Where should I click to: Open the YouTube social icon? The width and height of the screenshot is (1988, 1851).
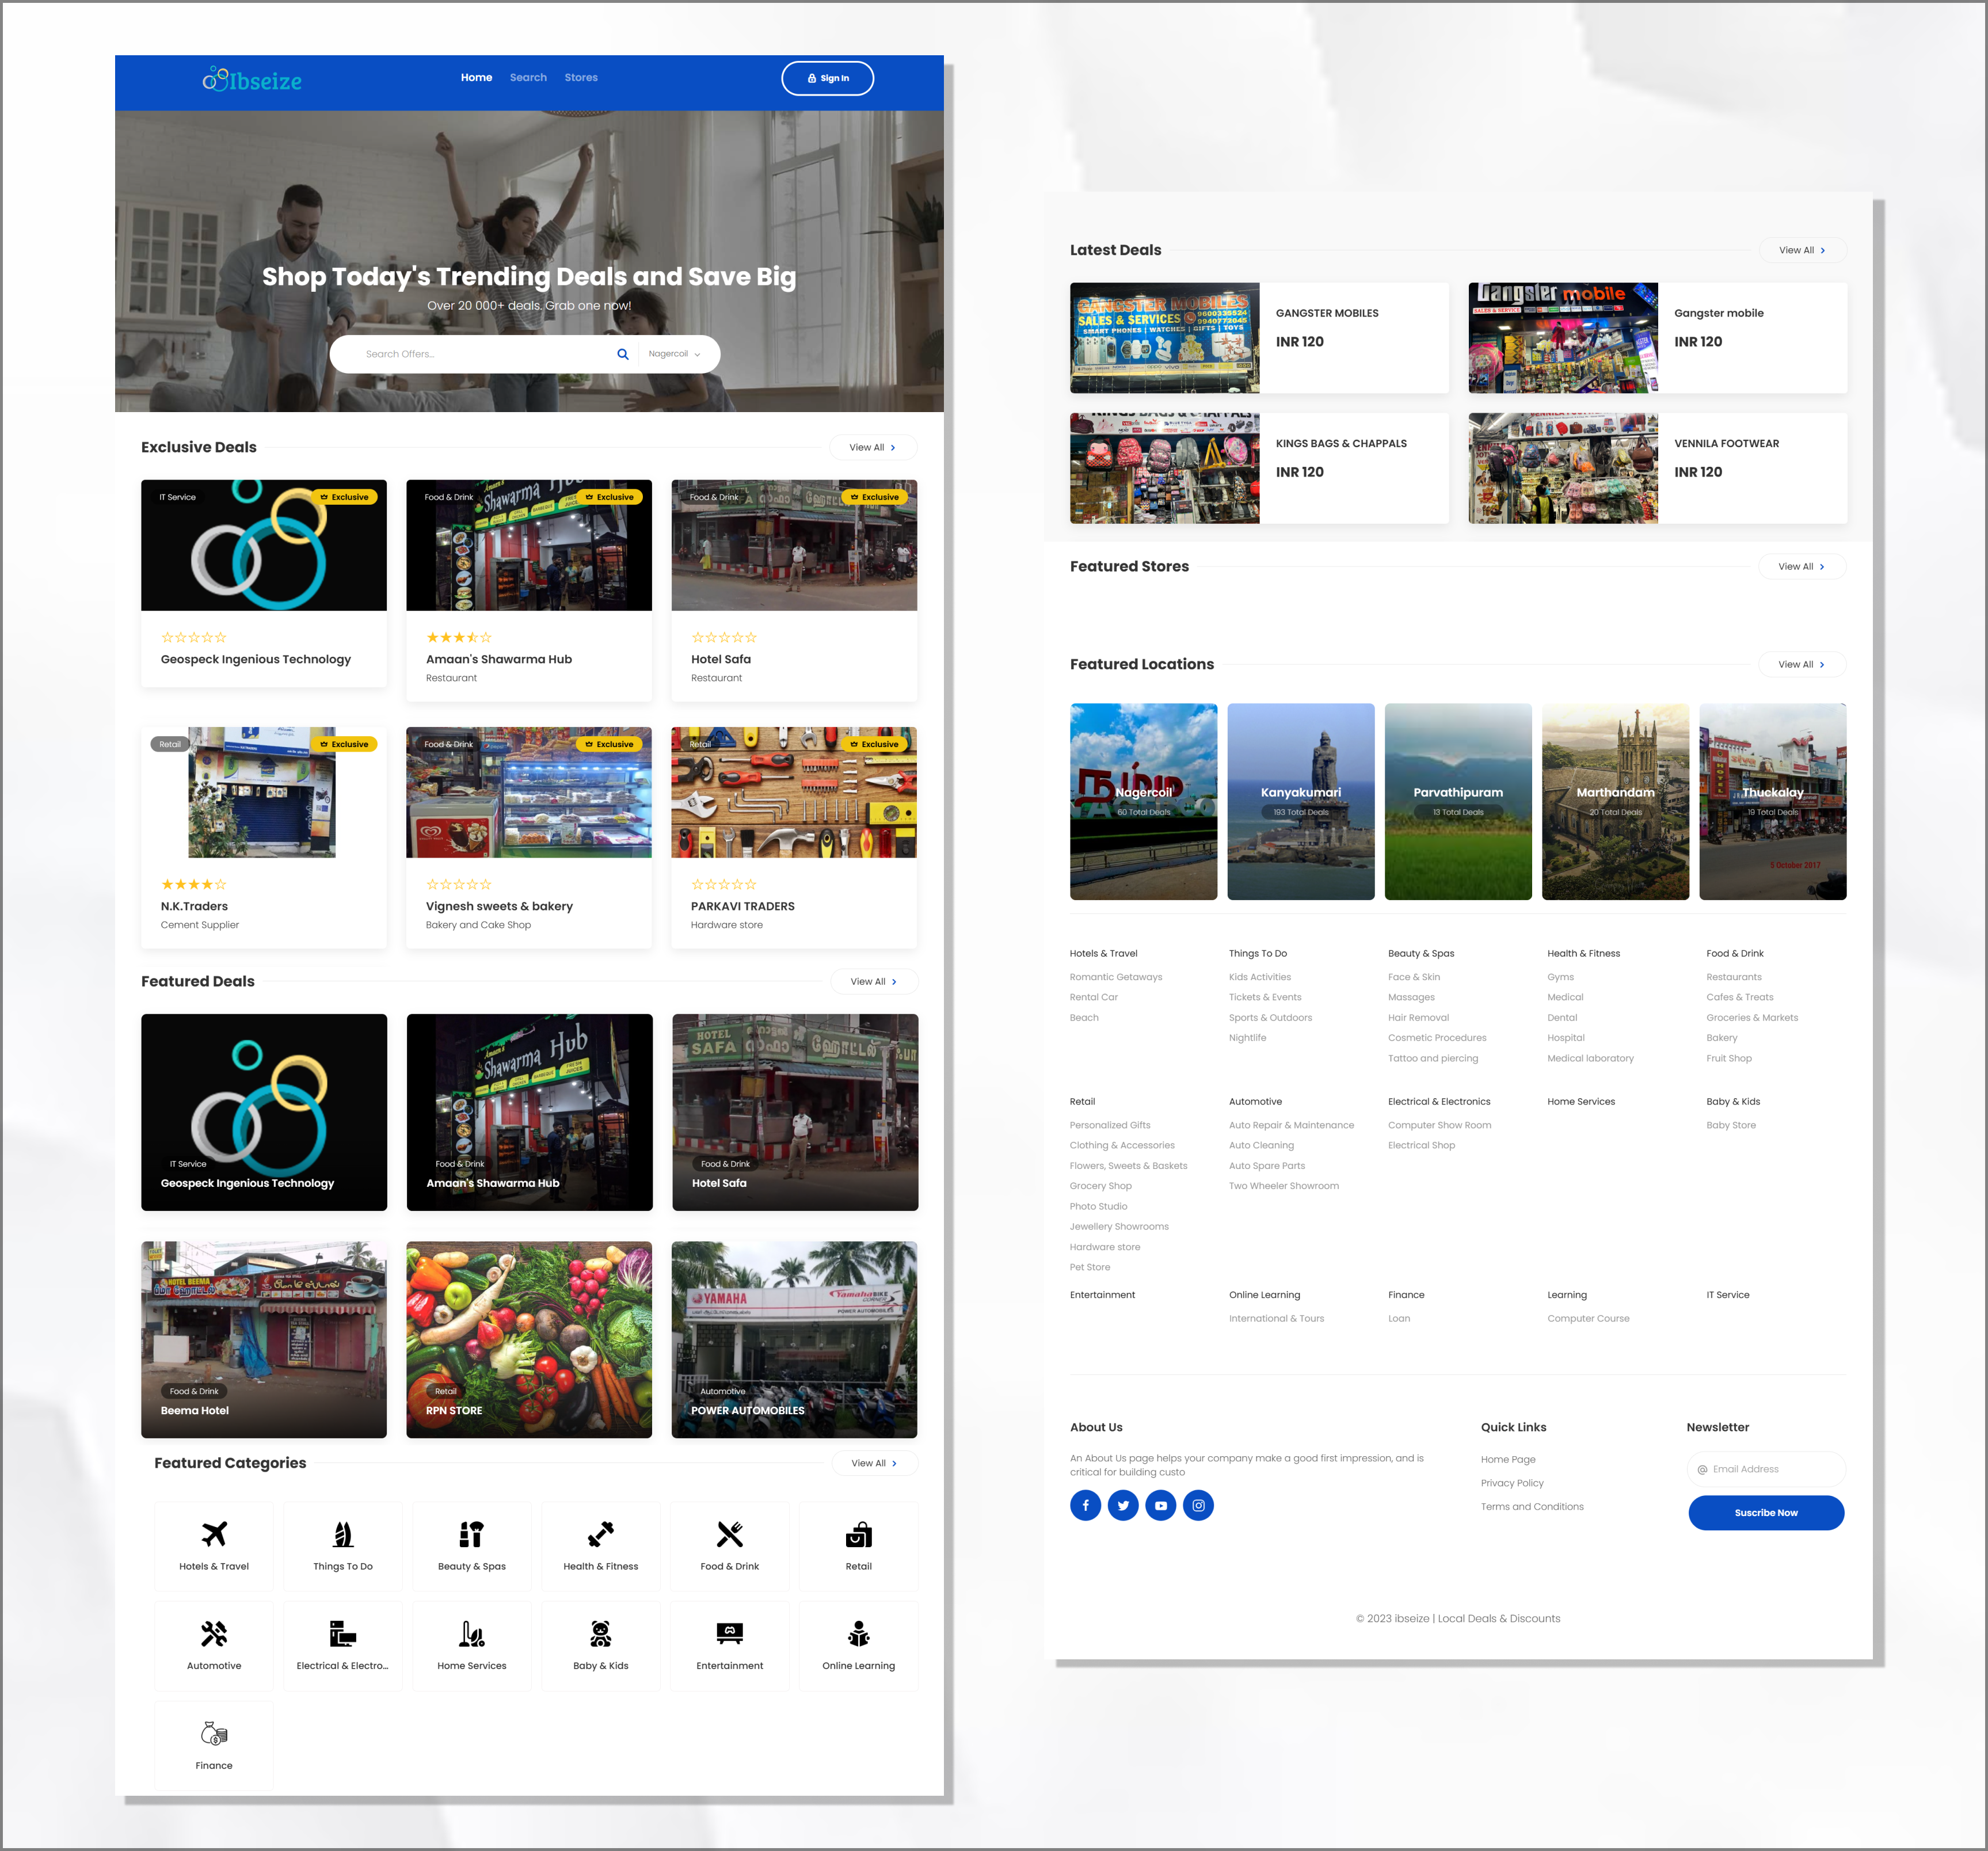point(1160,1505)
